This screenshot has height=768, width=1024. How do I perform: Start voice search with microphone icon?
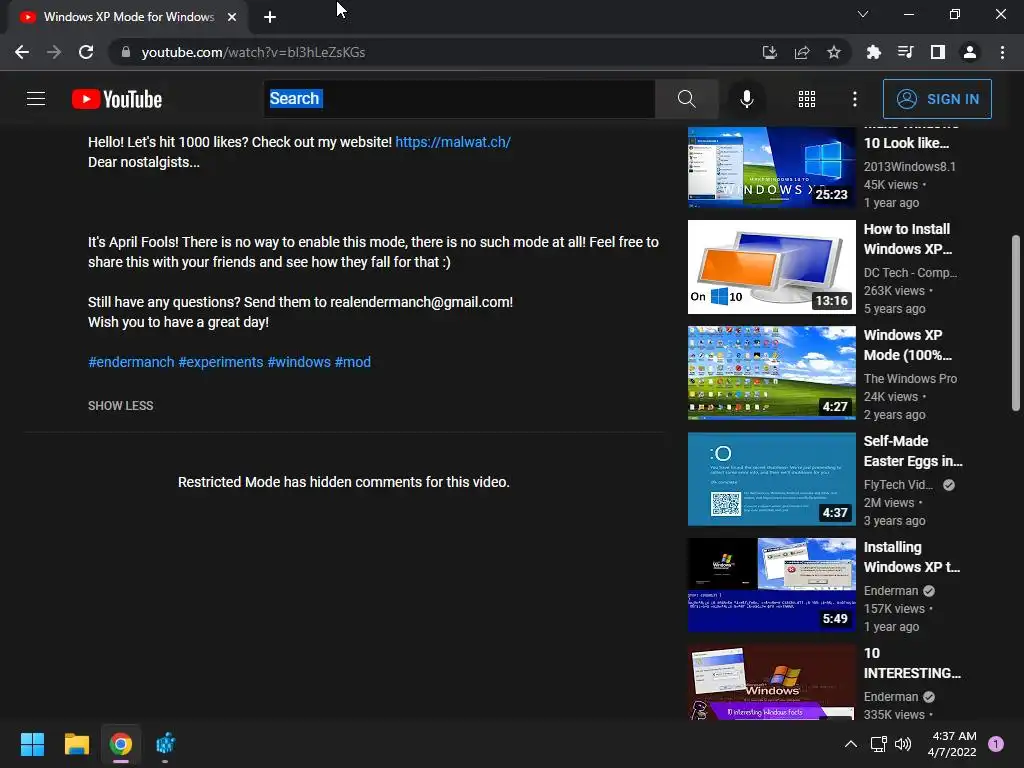coord(746,99)
